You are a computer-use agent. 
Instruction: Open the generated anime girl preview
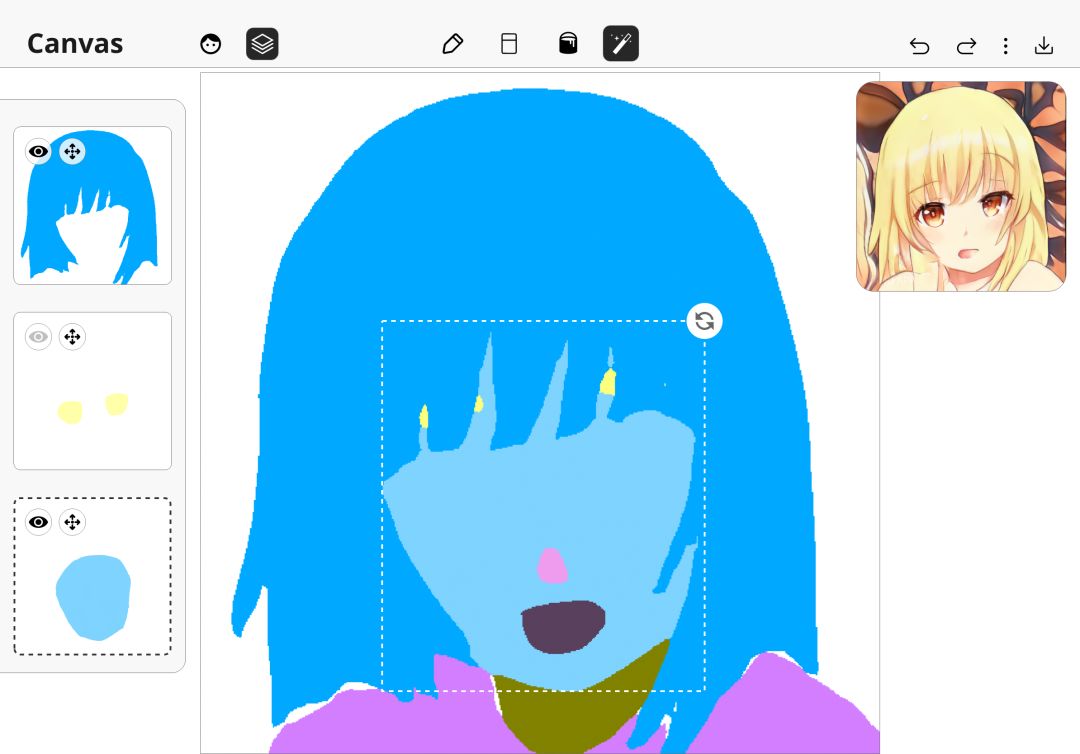point(960,187)
